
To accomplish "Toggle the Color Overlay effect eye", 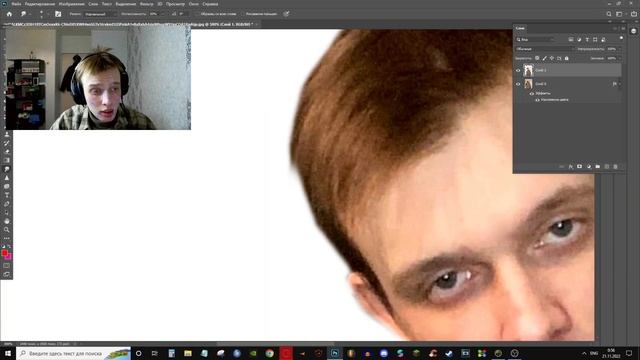I will 537,100.
